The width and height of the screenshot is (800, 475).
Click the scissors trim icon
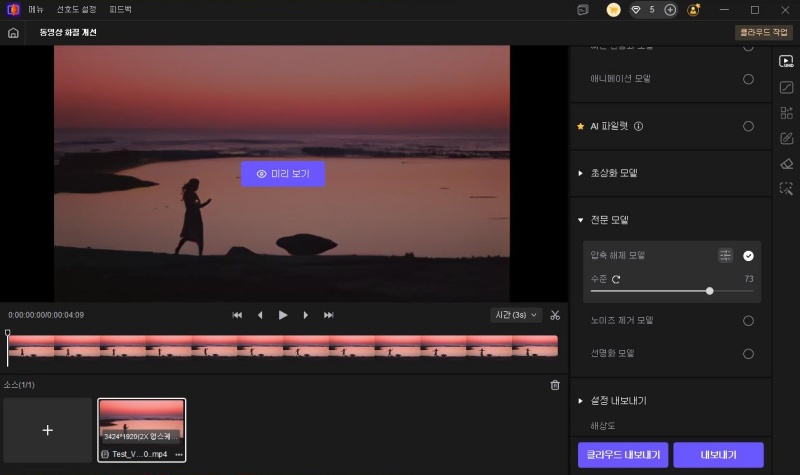click(x=555, y=315)
